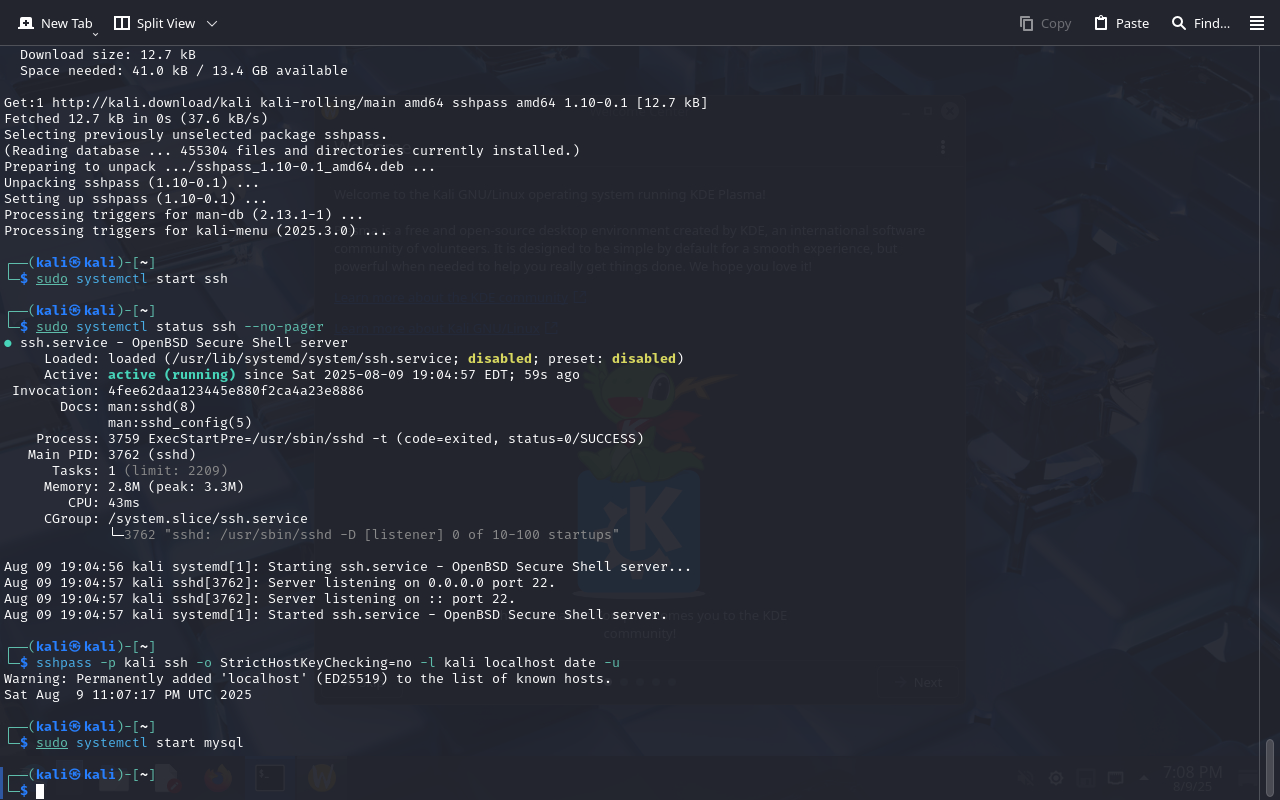
Task: Click the Split View toolbar button
Action: (155, 23)
